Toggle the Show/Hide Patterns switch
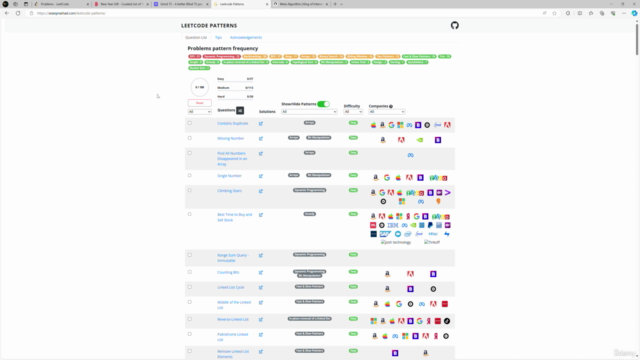The image size is (640, 360). pyautogui.click(x=324, y=104)
